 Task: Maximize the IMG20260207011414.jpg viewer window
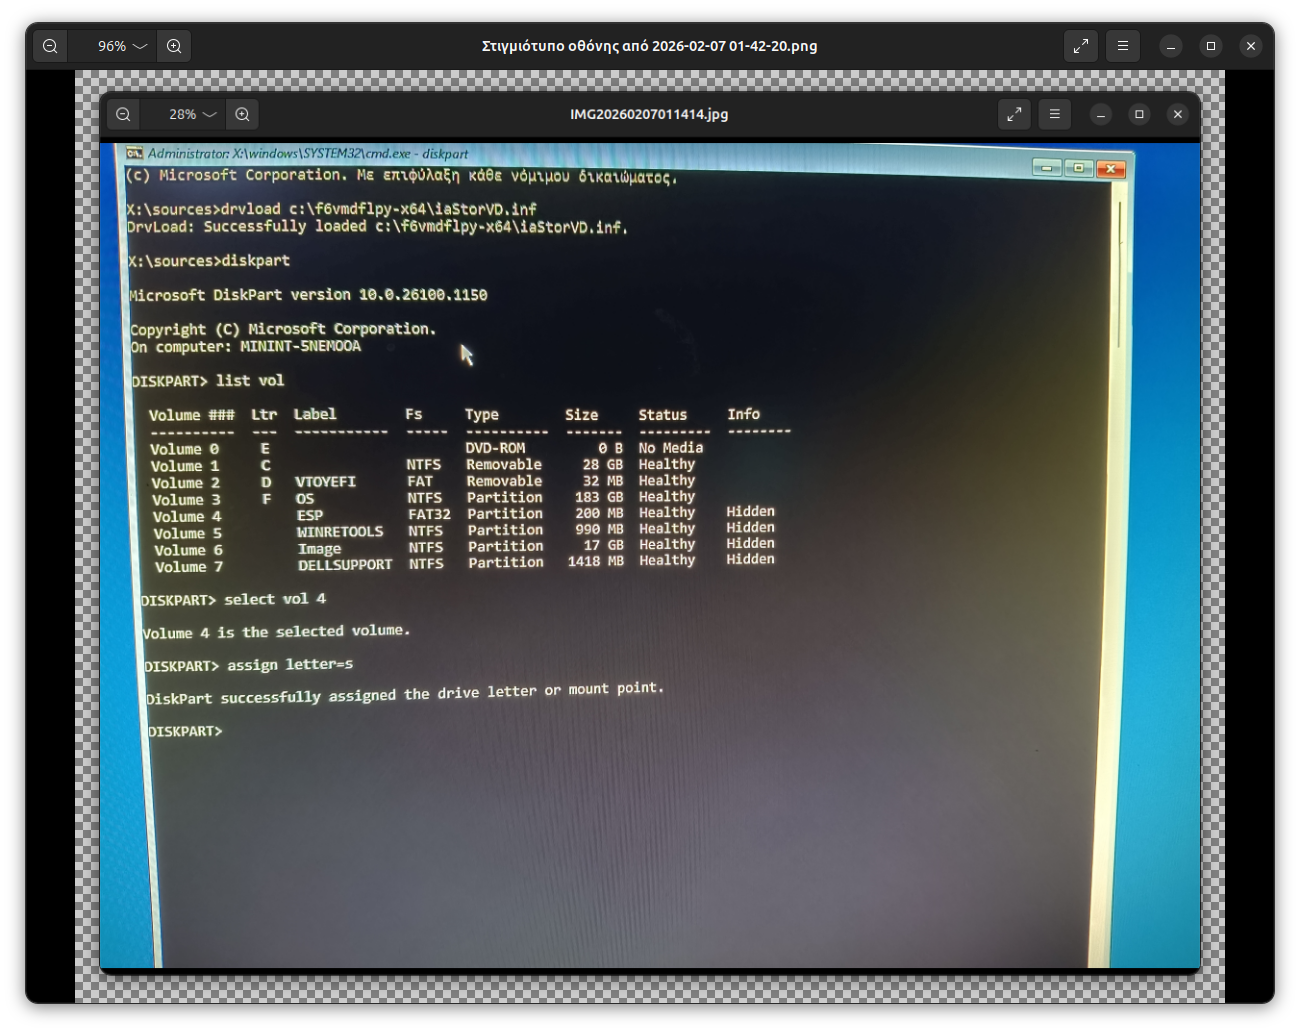pos(1139,114)
